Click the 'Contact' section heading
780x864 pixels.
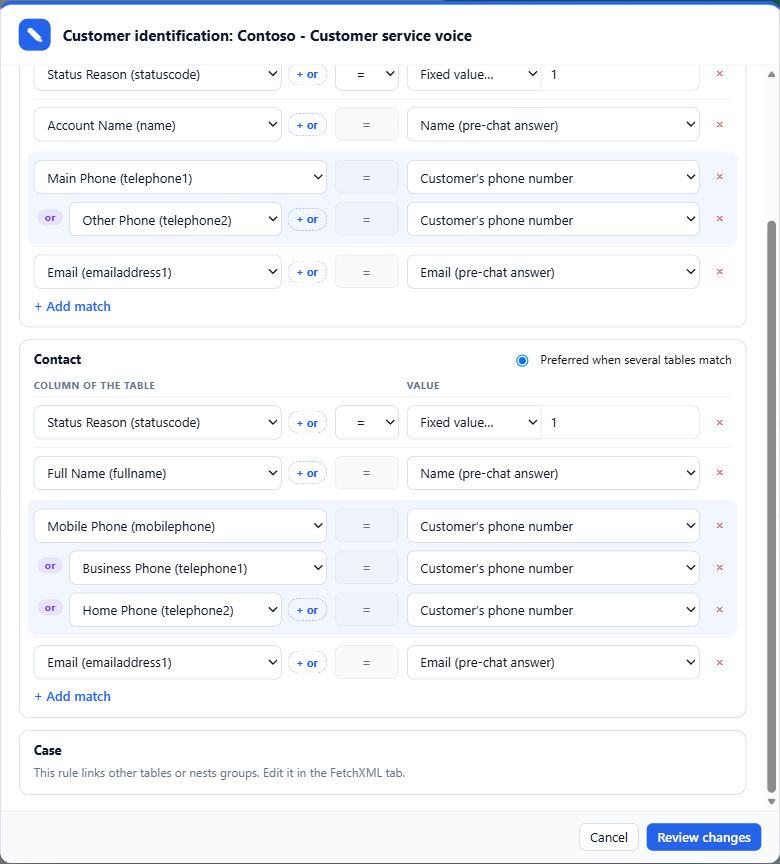[57, 359]
